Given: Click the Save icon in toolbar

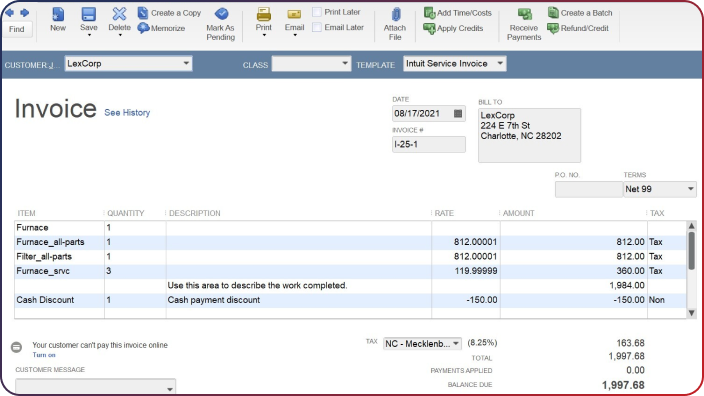Looking at the screenshot, I should 88,14.
